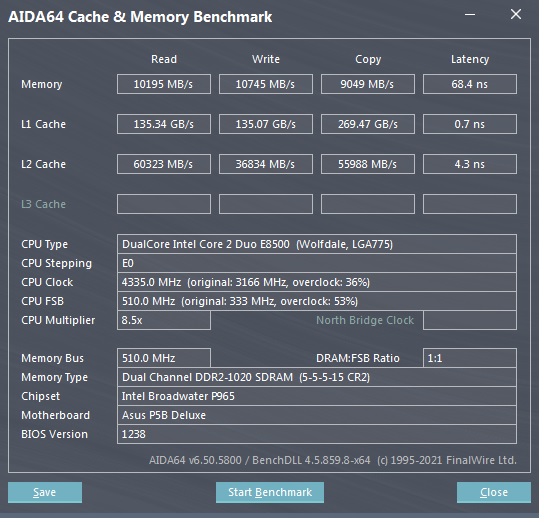Select L1 Cache Read 135.34 GB/s
This screenshot has width=544, height=525.
(x=164, y=124)
